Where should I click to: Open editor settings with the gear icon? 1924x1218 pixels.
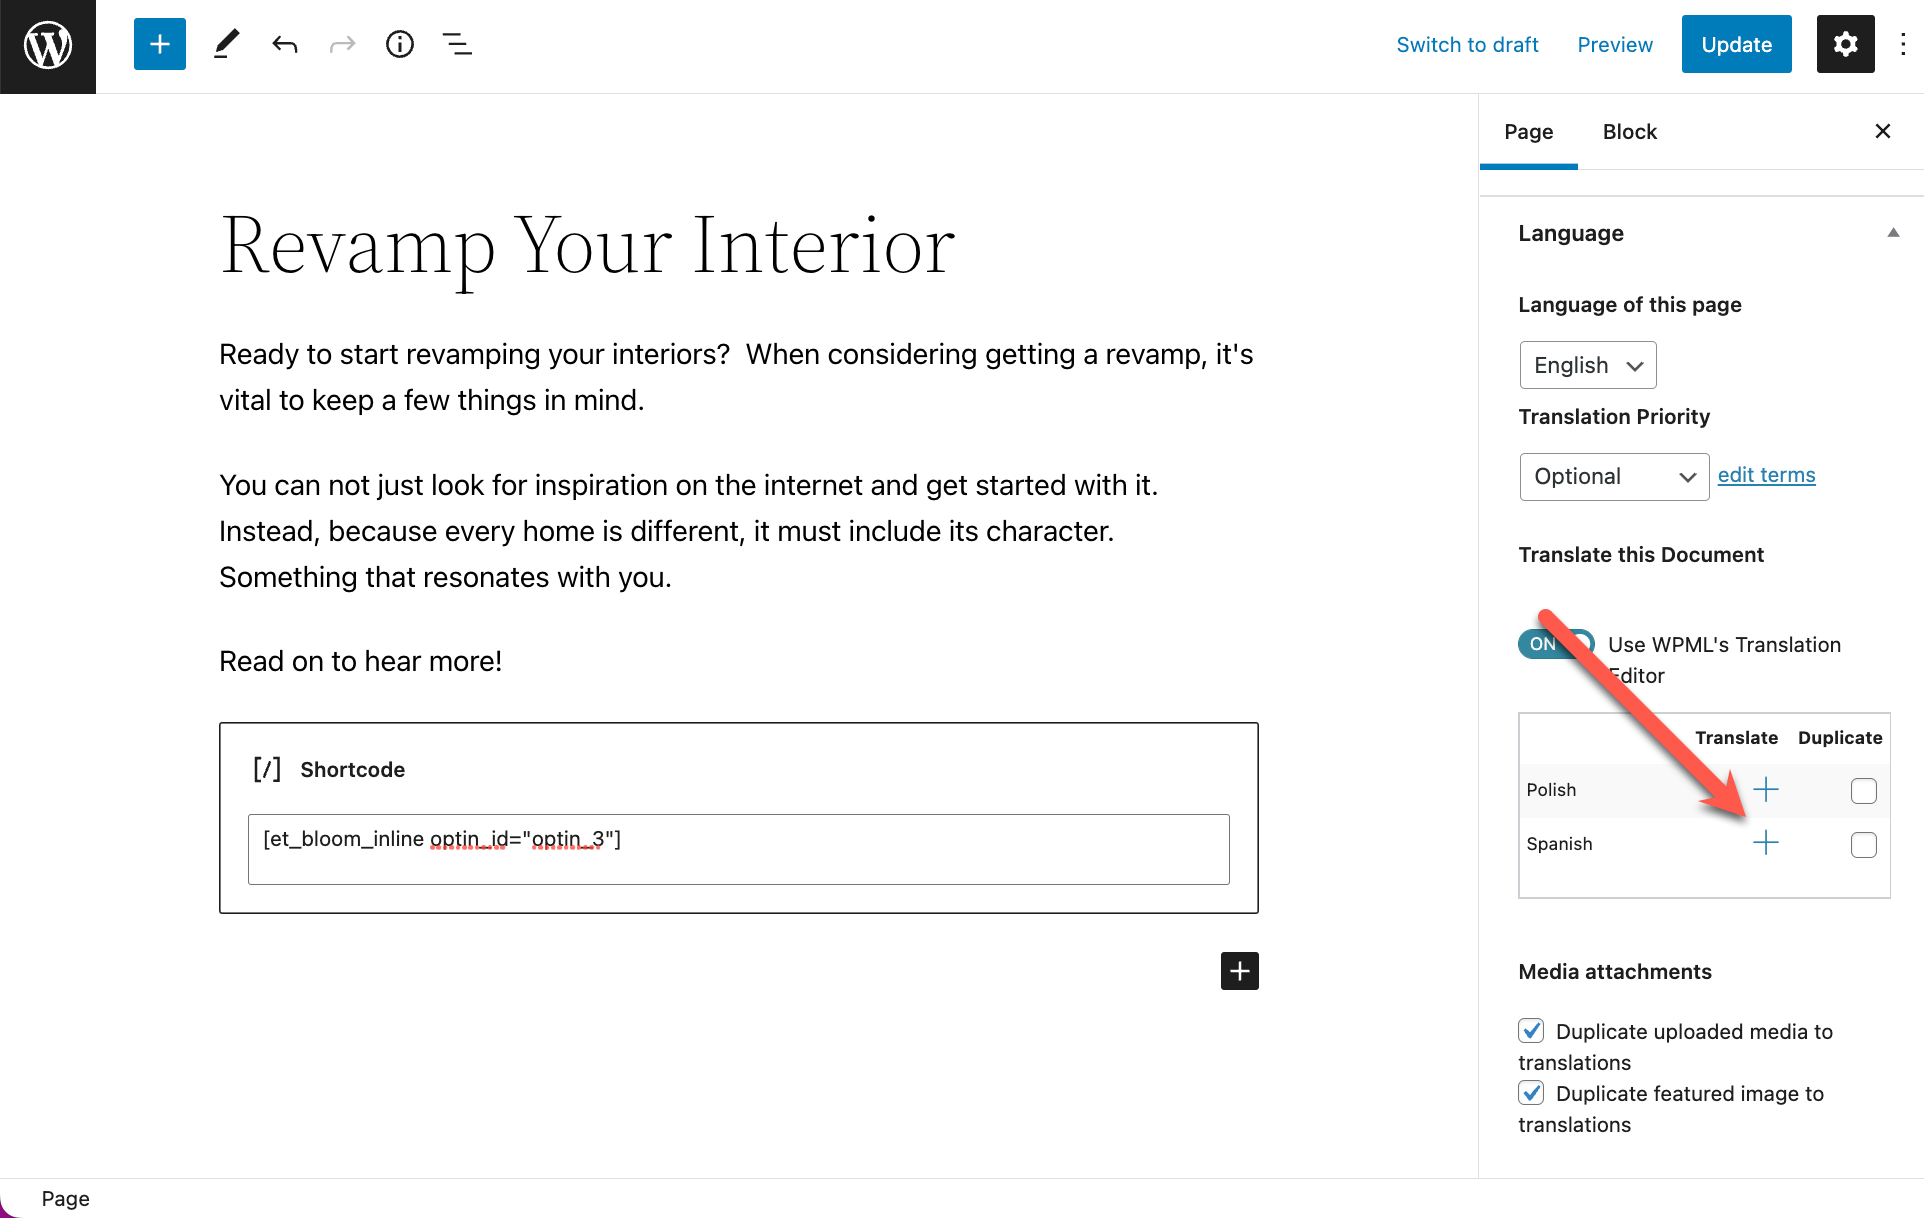point(1845,44)
